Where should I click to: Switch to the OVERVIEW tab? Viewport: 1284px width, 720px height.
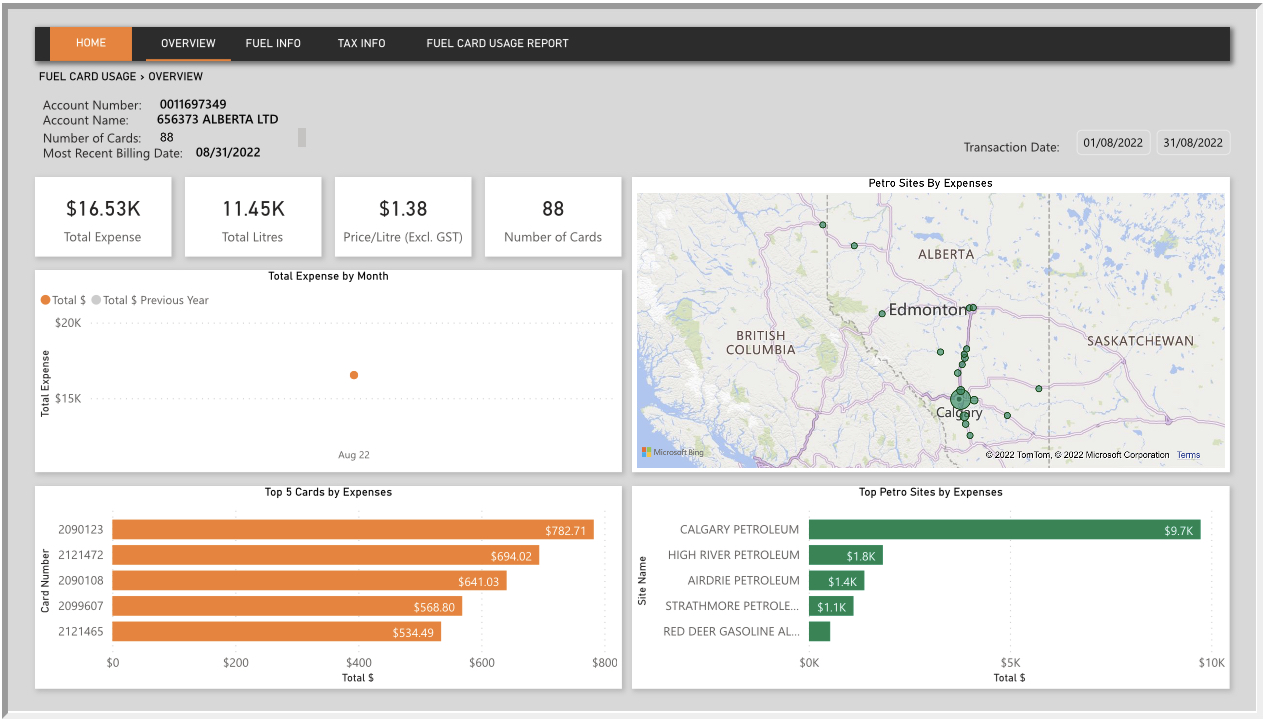pyautogui.click(x=188, y=43)
